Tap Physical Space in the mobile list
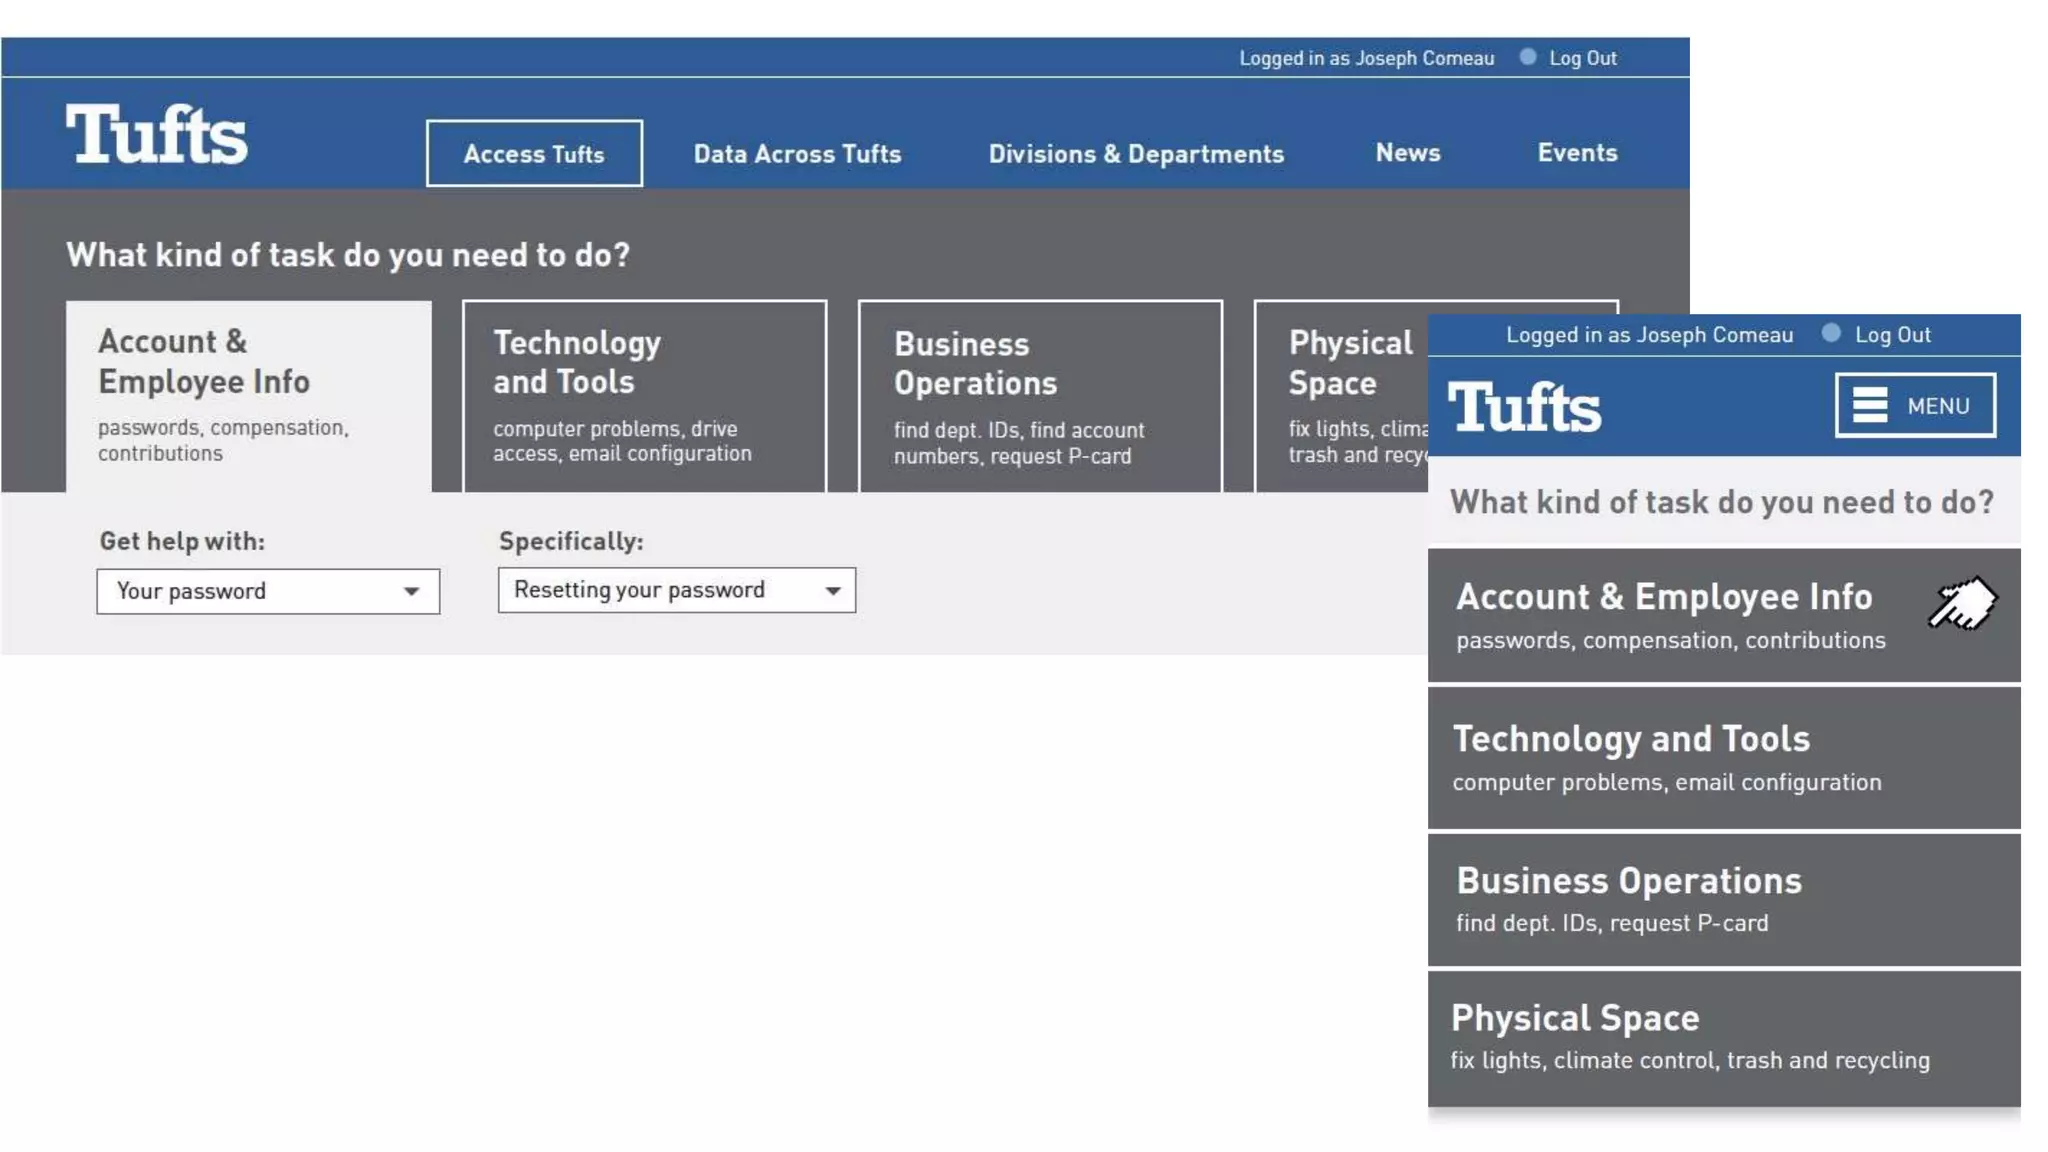The height and width of the screenshot is (1152, 2048). coord(1723,1038)
